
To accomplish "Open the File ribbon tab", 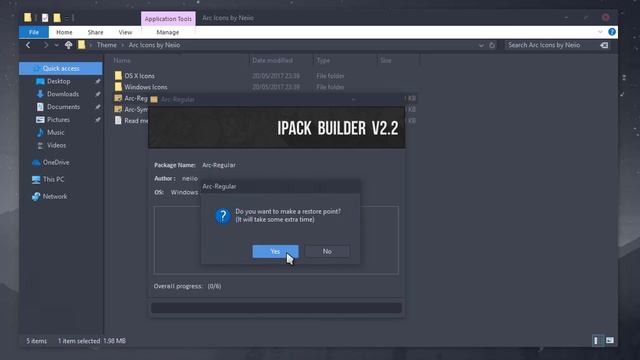I will (34, 32).
